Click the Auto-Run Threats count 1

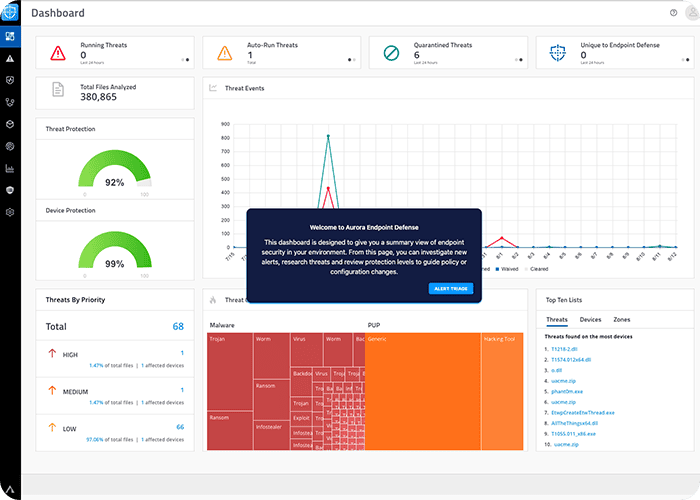coord(250,55)
